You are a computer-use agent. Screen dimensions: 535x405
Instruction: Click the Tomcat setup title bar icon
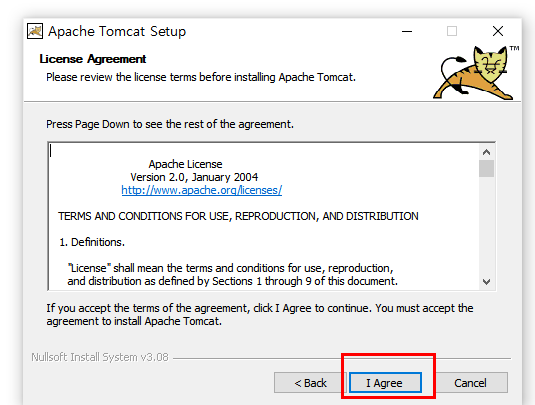35,31
